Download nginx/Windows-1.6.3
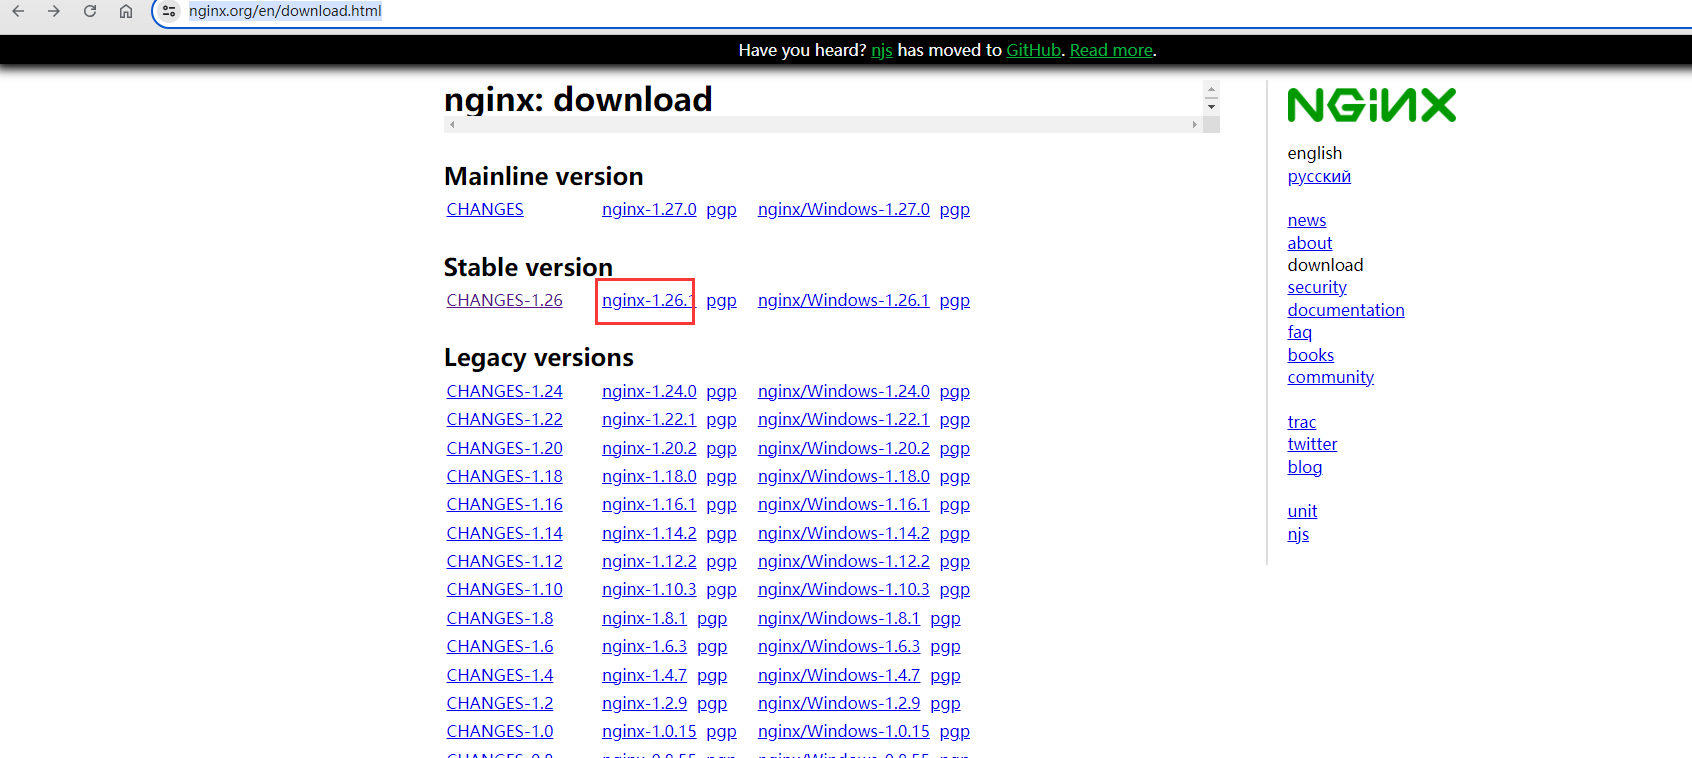Viewport: 1692px width, 758px height. tap(839, 646)
